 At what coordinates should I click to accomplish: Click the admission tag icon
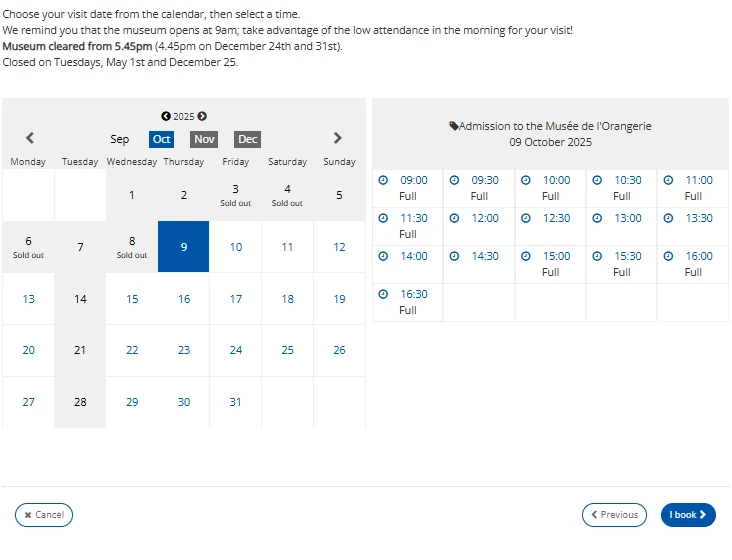coord(454,126)
